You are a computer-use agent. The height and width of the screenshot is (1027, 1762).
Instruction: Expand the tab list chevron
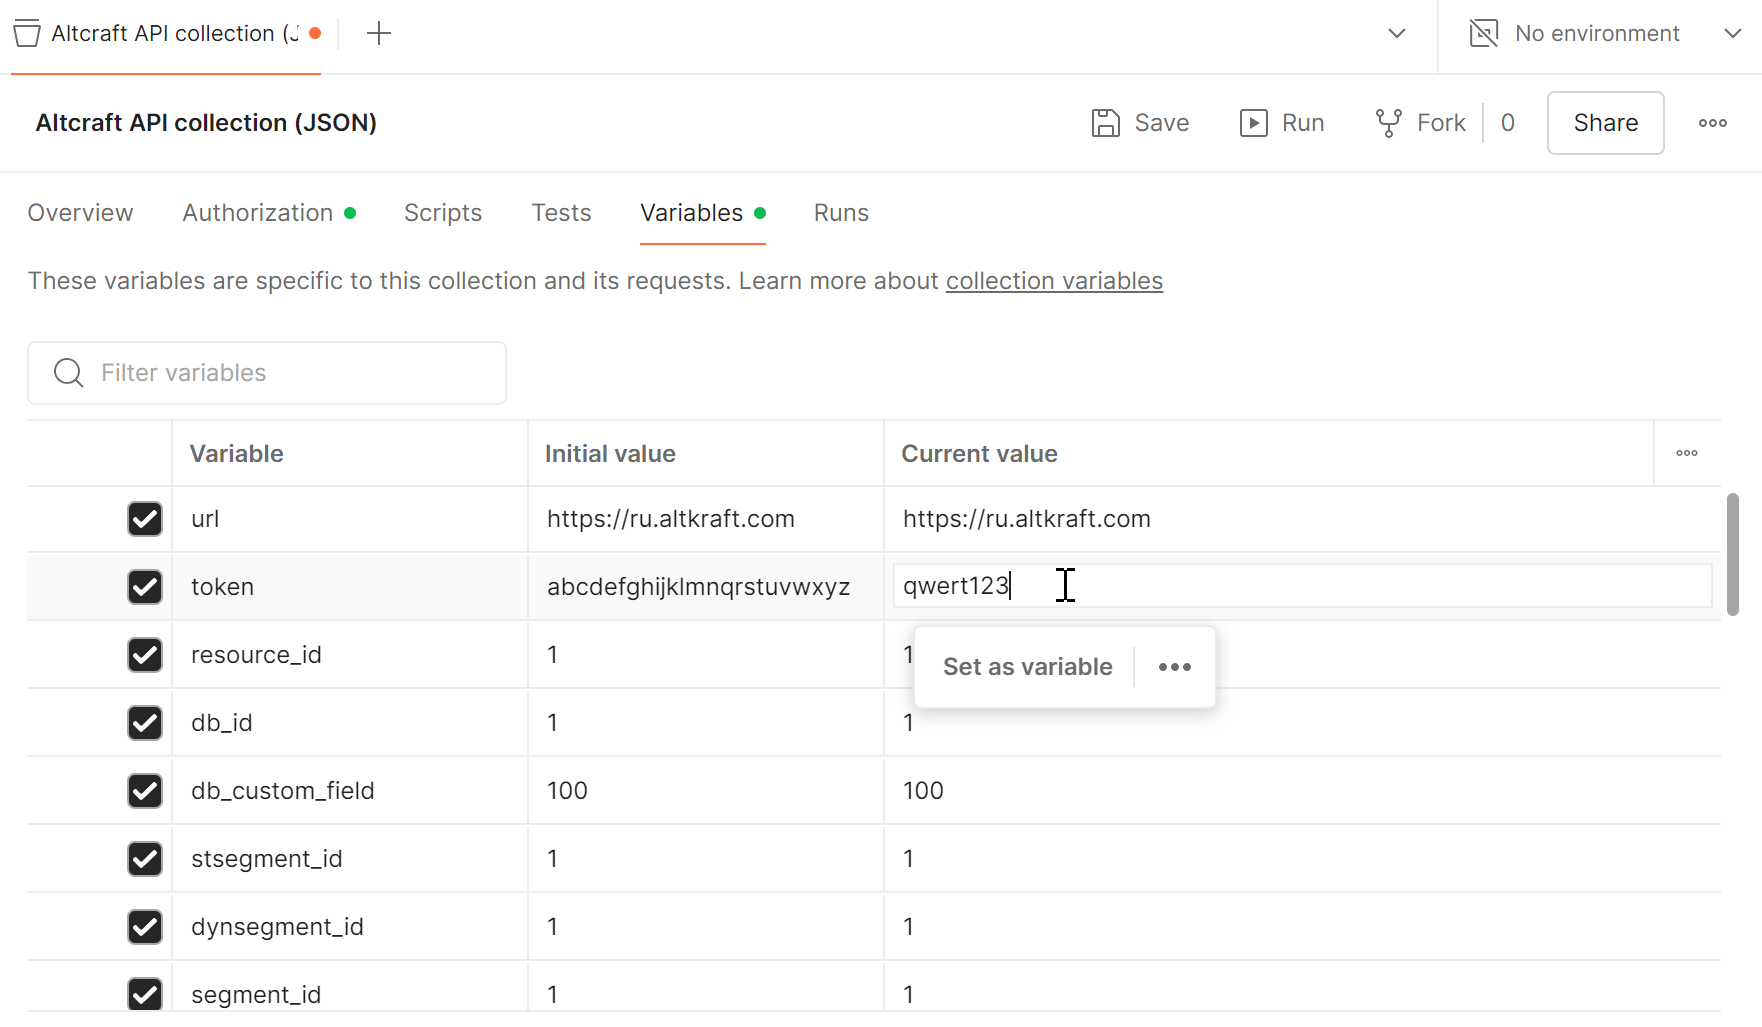point(1397,34)
